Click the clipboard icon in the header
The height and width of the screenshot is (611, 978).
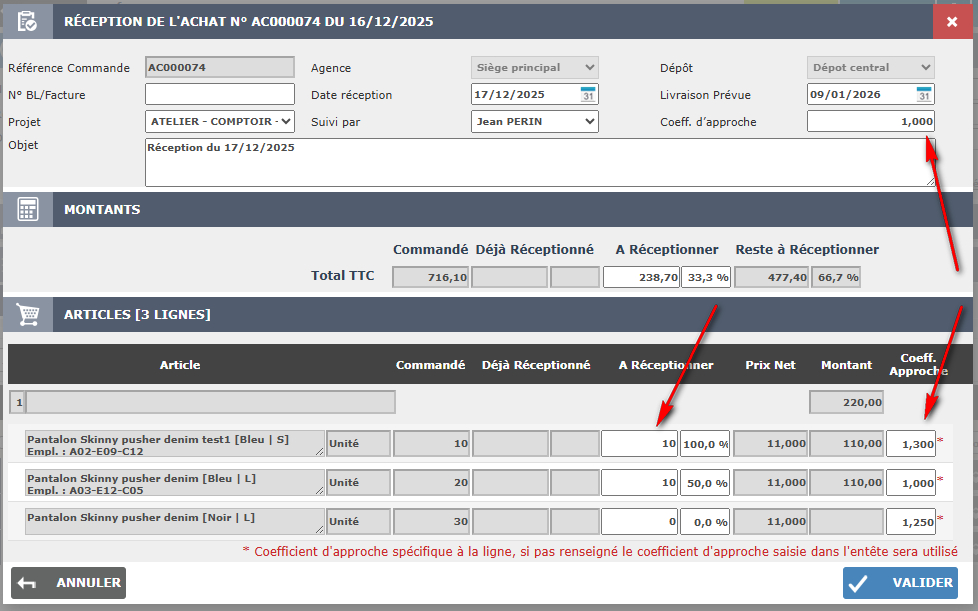[x=27, y=21]
